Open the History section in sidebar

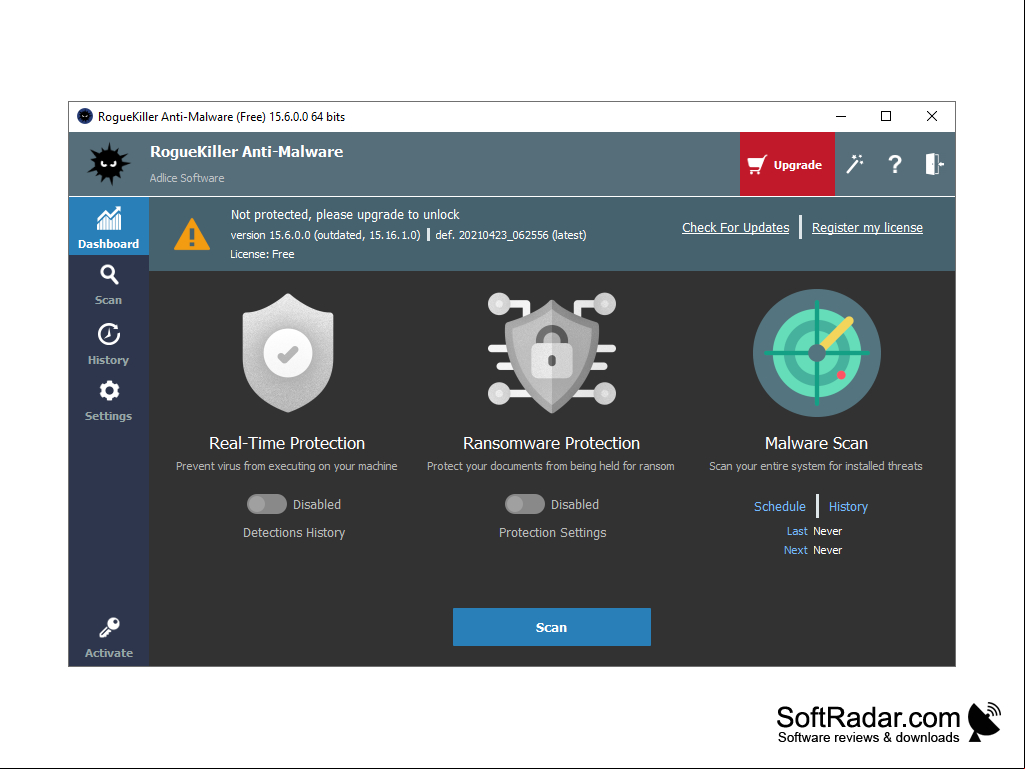pos(109,344)
